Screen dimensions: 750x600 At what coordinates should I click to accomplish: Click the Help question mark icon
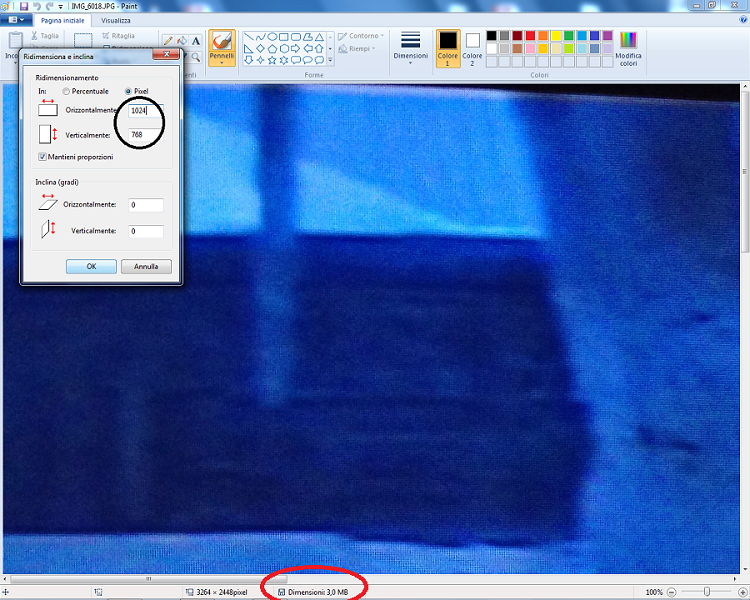tap(742, 20)
